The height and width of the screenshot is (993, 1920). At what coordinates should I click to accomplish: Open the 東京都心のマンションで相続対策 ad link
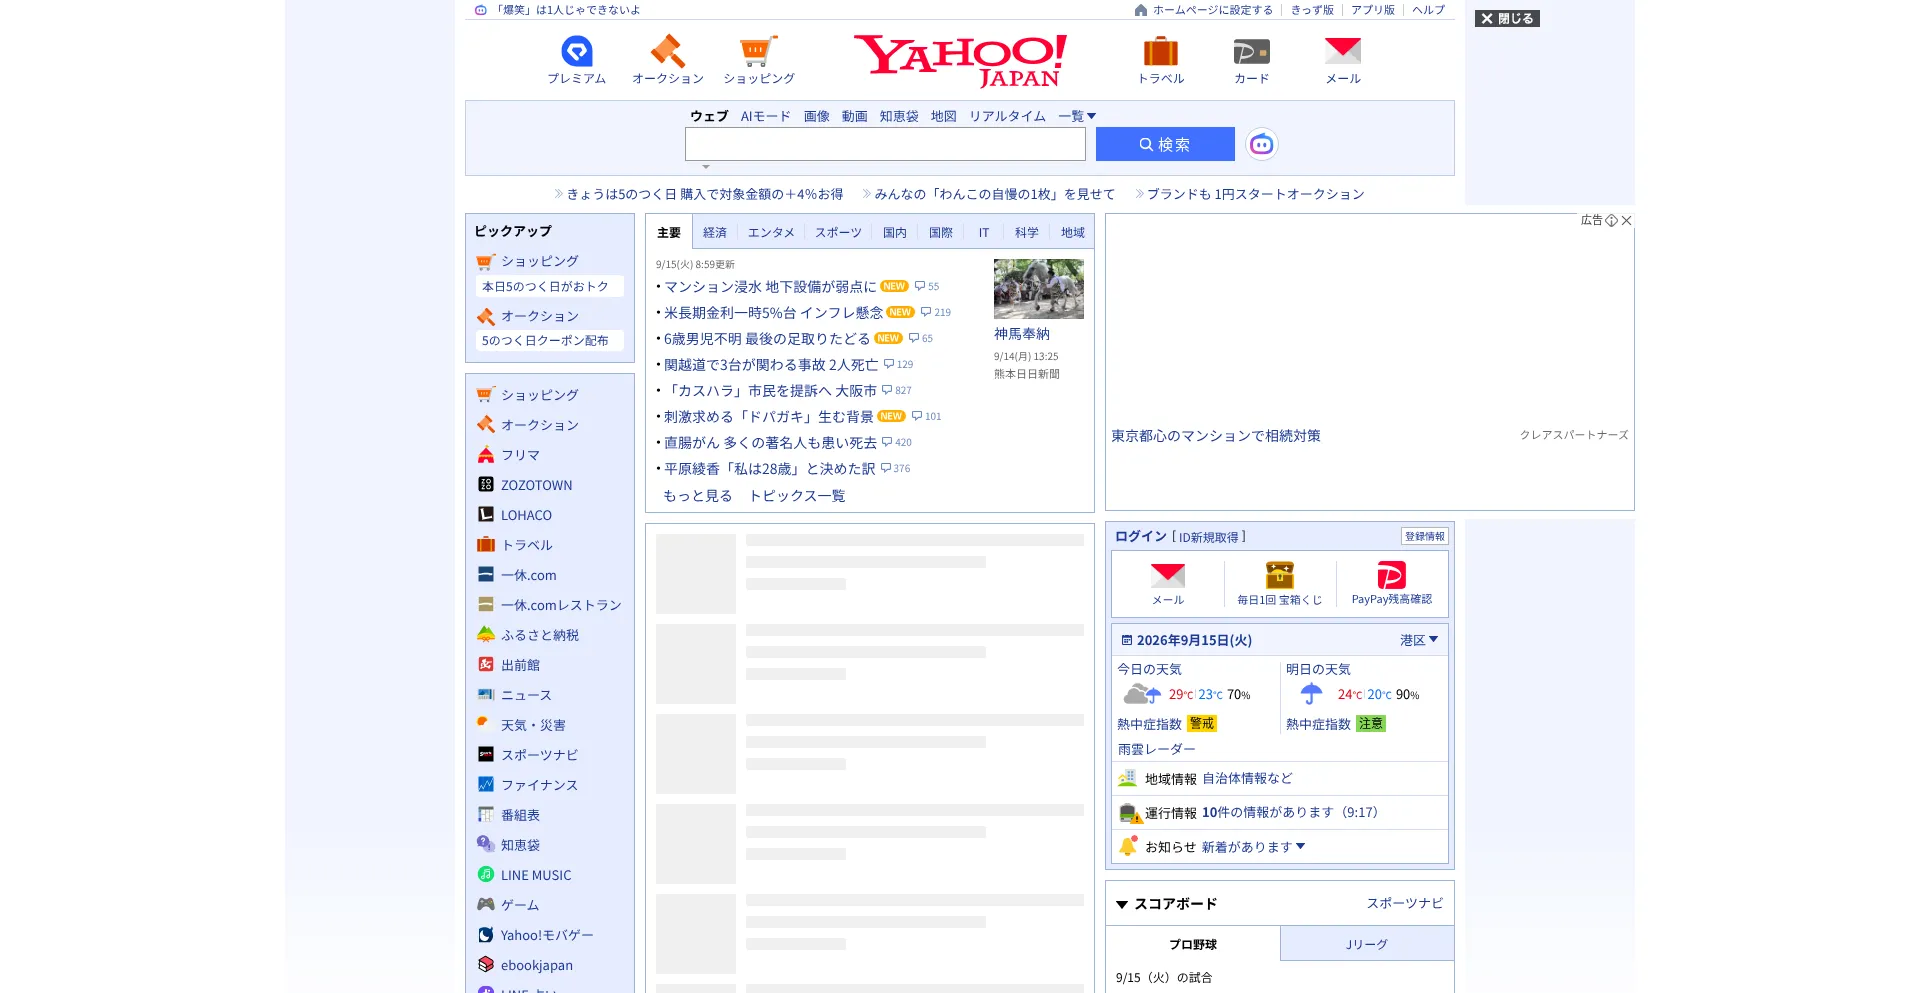(1216, 436)
